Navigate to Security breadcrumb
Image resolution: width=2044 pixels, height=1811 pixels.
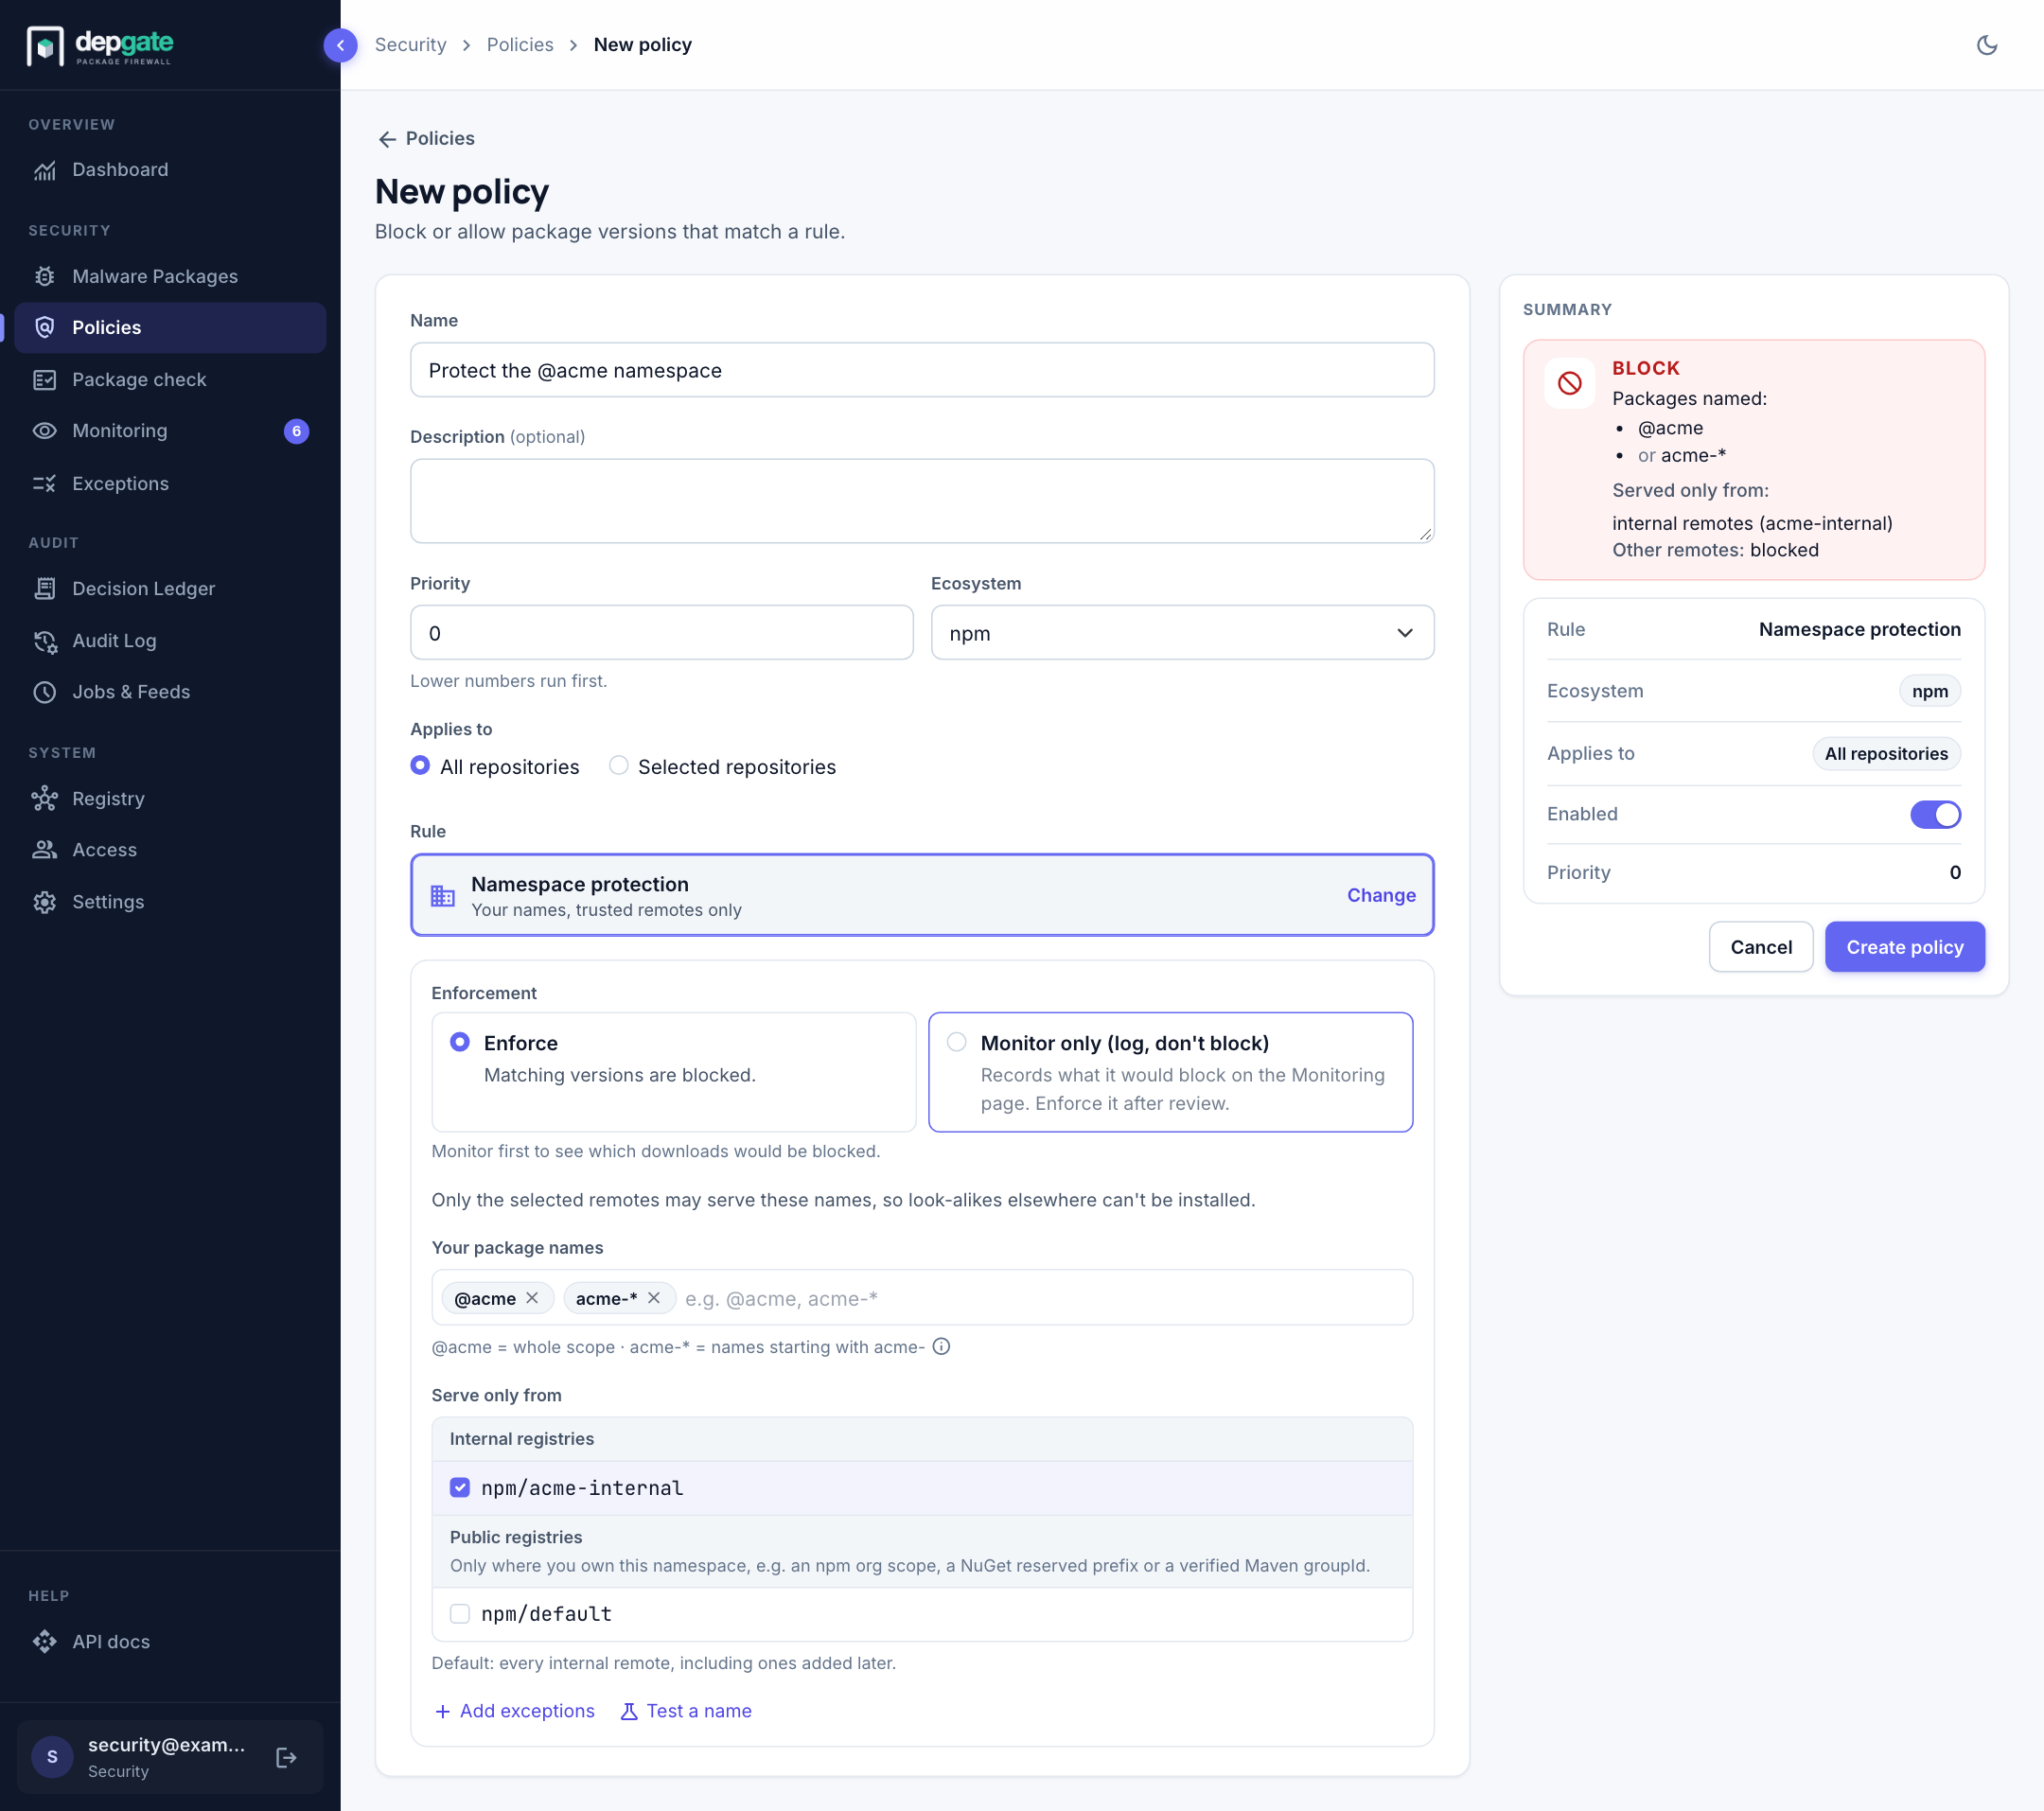[410, 45]
